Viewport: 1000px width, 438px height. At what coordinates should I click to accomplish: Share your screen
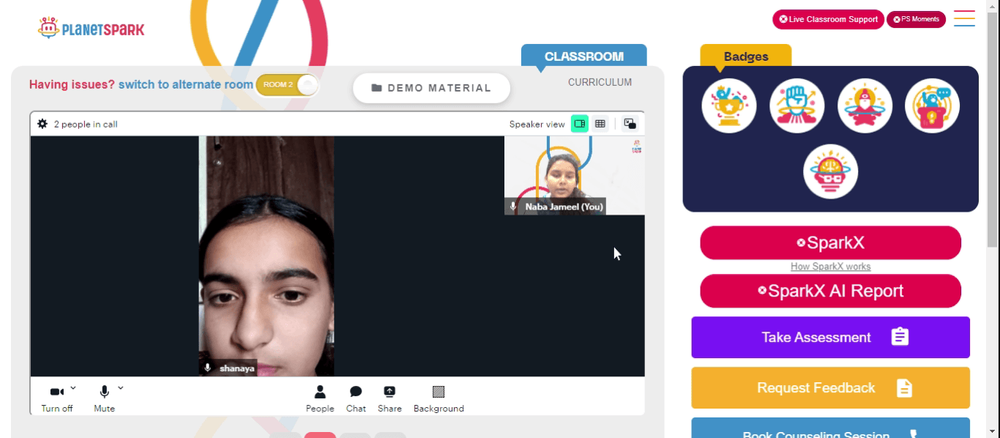tap(389, 399)
